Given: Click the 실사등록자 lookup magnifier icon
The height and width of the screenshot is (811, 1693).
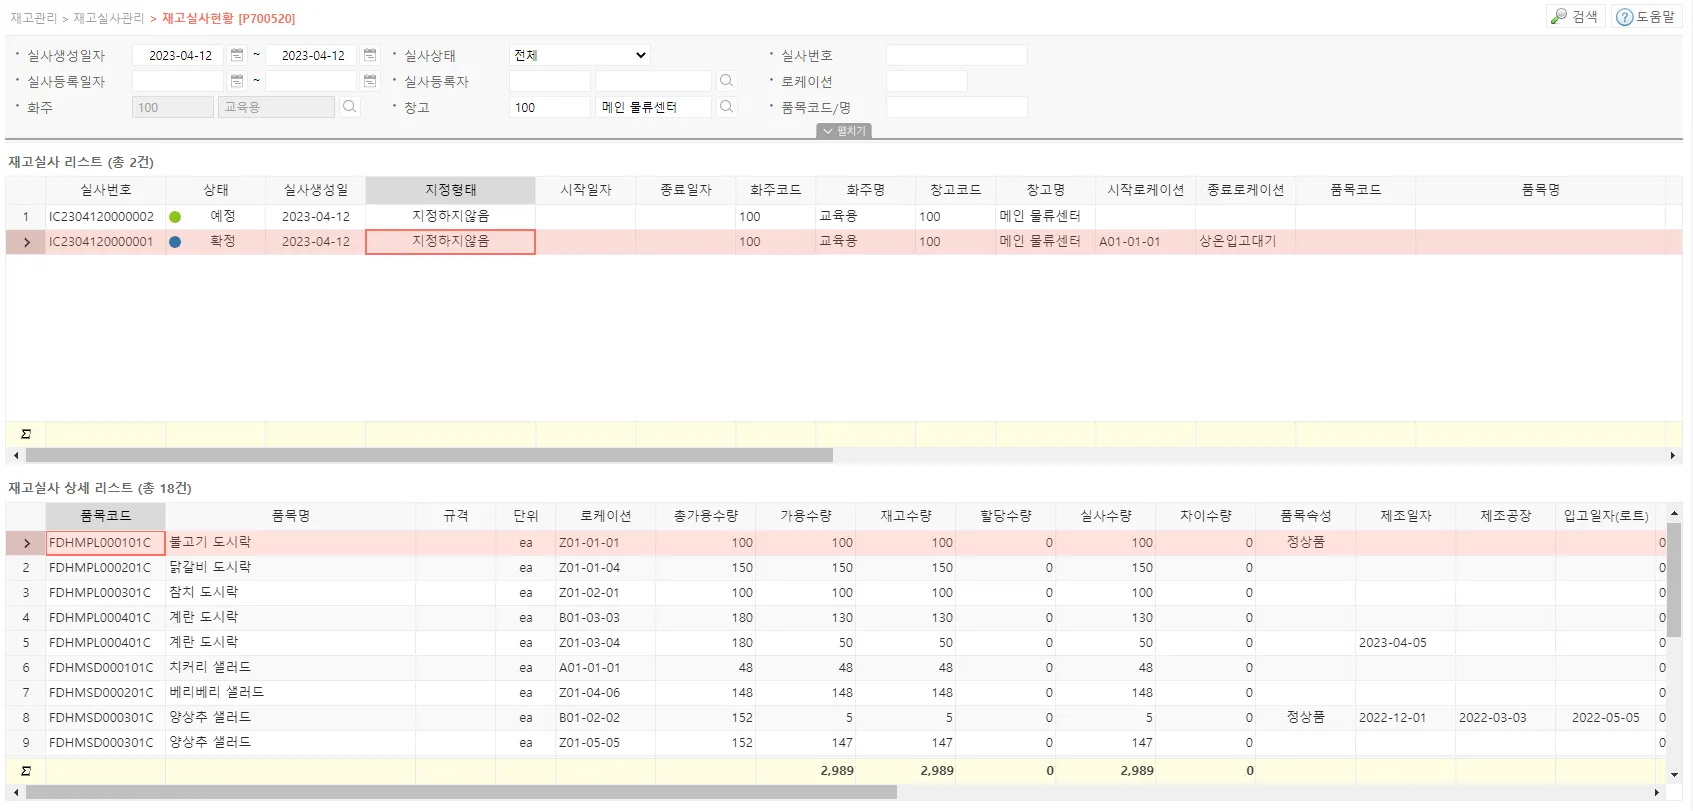Looking at the screenshot, I should [x=727, y=81].
